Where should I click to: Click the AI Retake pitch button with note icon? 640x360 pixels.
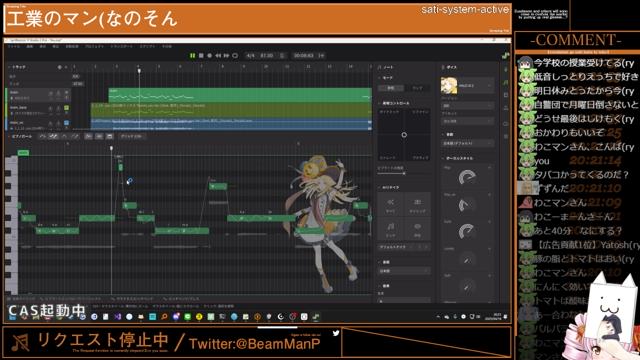(391, 229)
